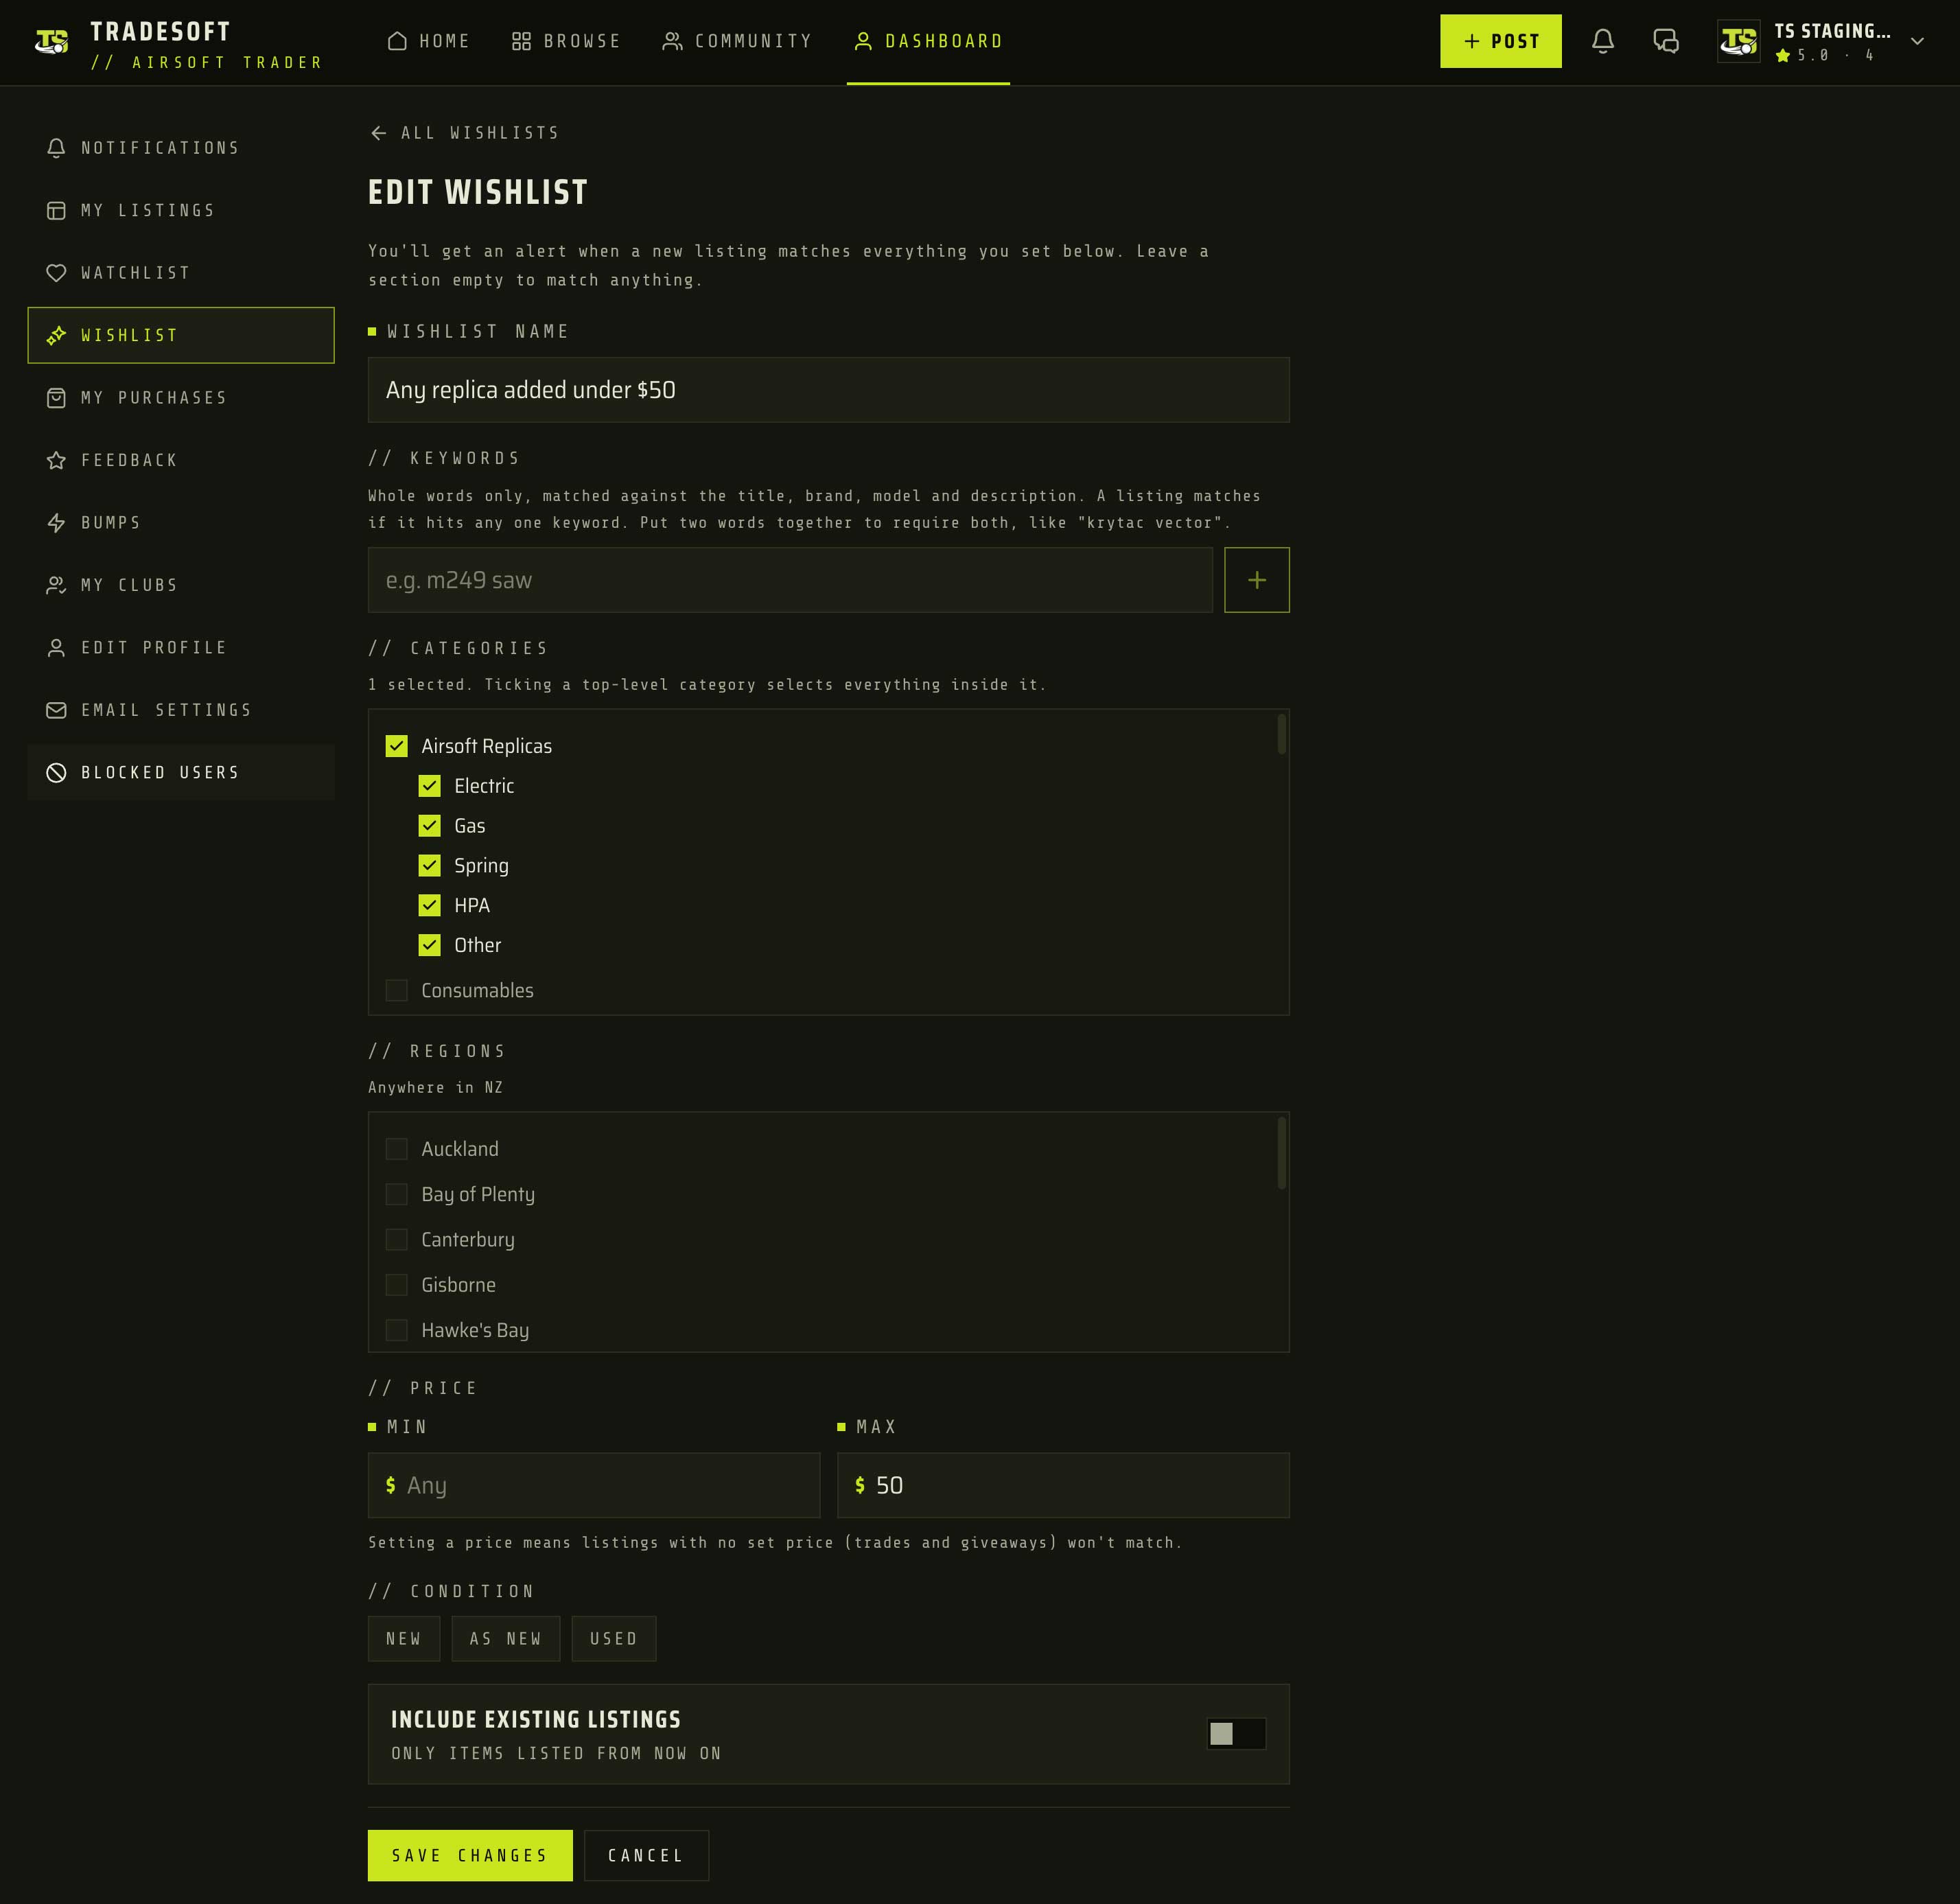Screen dimensions: 1960x1904
Task: Click the Post button
Action: pyautogui.click(x=1500, y=41)
